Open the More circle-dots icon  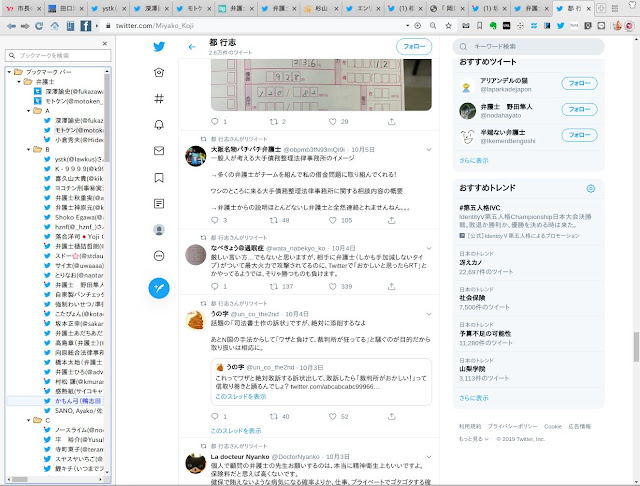click(159, 256)
